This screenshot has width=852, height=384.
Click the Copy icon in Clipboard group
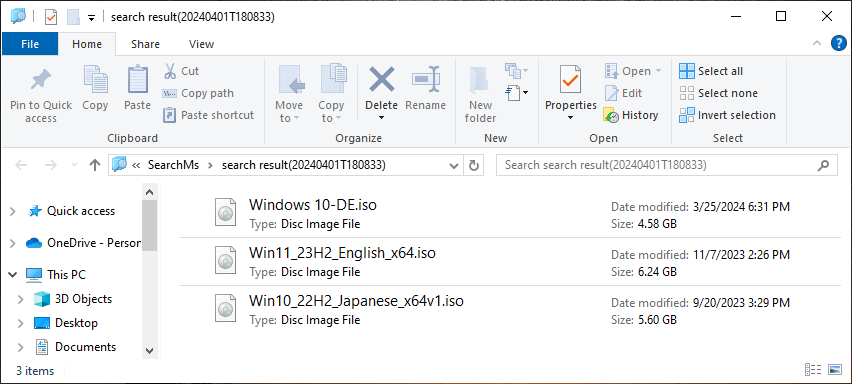pos(95,79)
